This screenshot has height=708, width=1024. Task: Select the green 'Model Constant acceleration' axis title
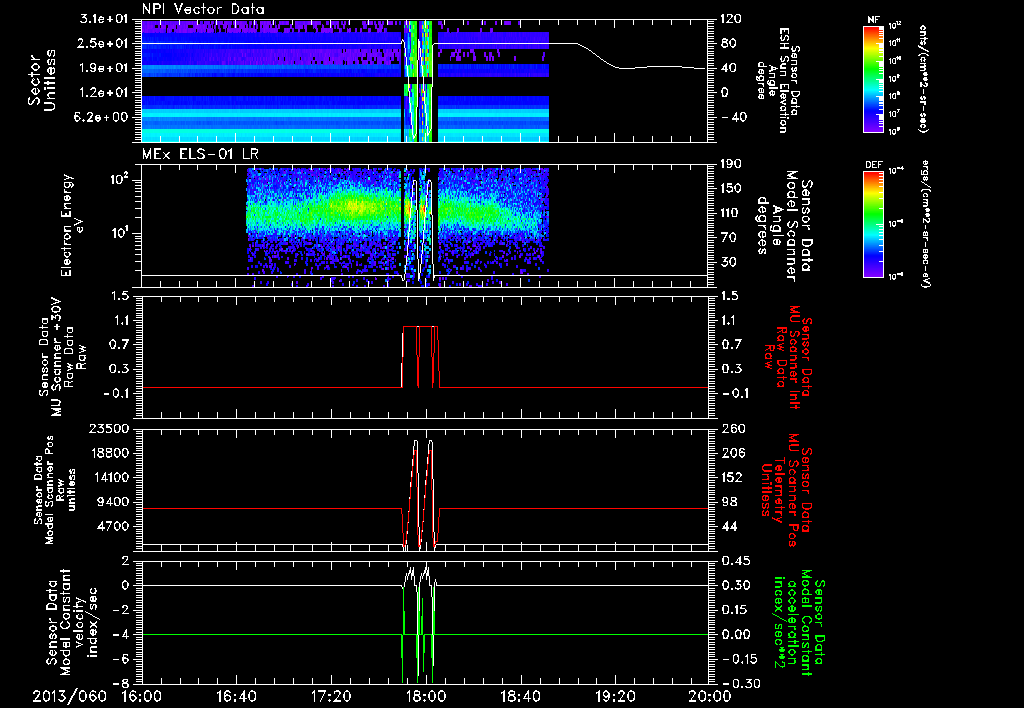[x=800, y=622]
